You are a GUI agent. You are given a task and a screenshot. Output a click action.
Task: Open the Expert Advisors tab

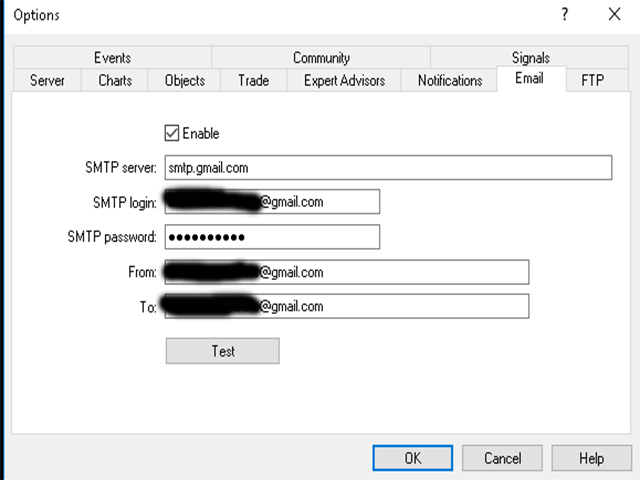click(x=344, y=81)
